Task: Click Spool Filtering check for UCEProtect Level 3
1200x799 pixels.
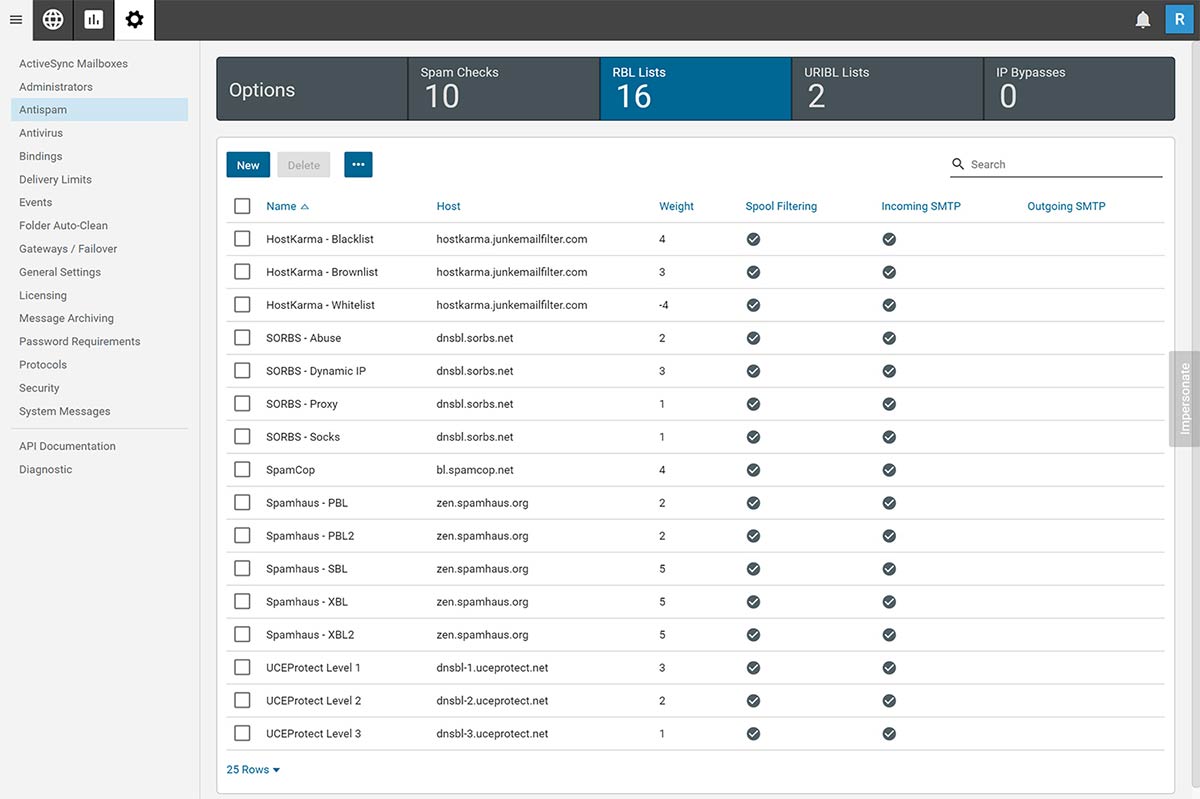Action: [753, 734]
